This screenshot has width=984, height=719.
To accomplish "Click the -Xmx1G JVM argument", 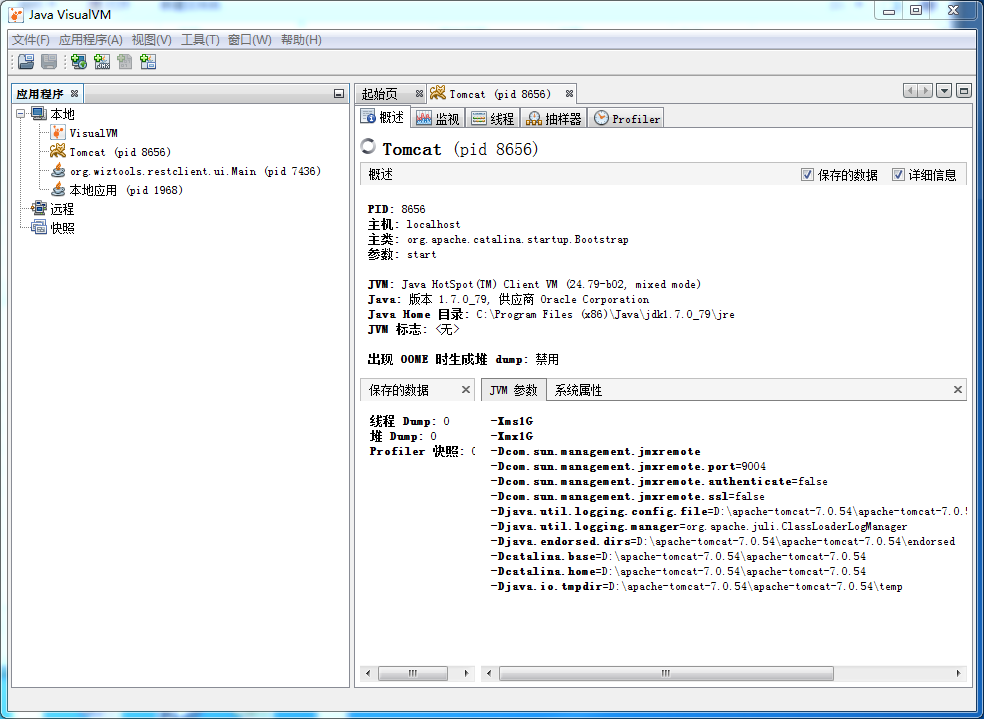I will (x=512, y=436).
